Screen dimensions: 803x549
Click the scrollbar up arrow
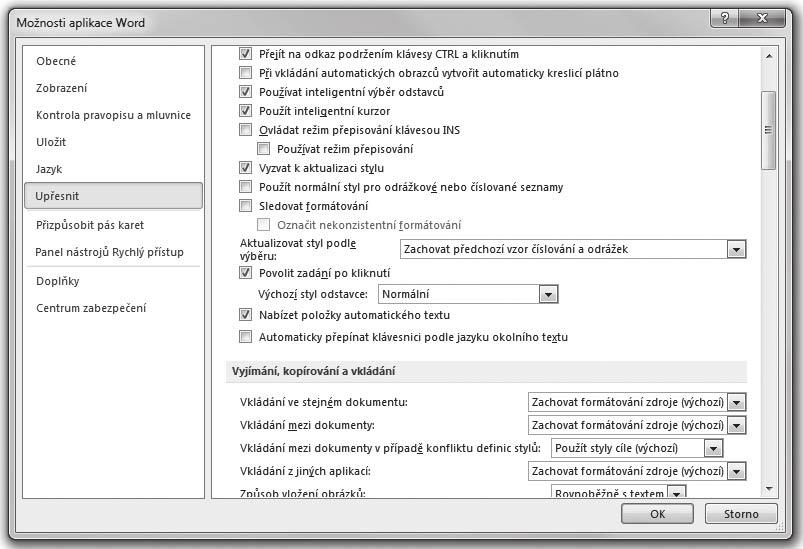click(769, 56)
